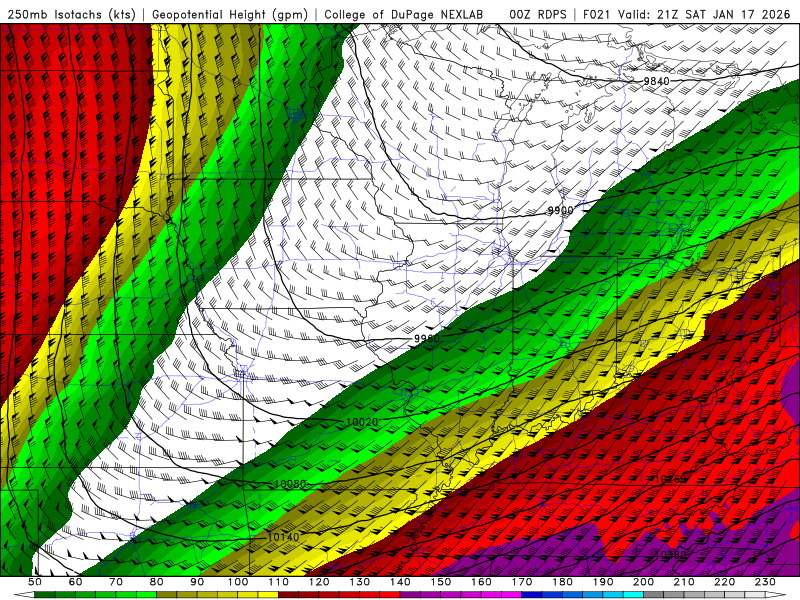The height and width of the screenshot is (600, 800).
Task: Click the 170 value on the color scale
Action: (521, 582)
